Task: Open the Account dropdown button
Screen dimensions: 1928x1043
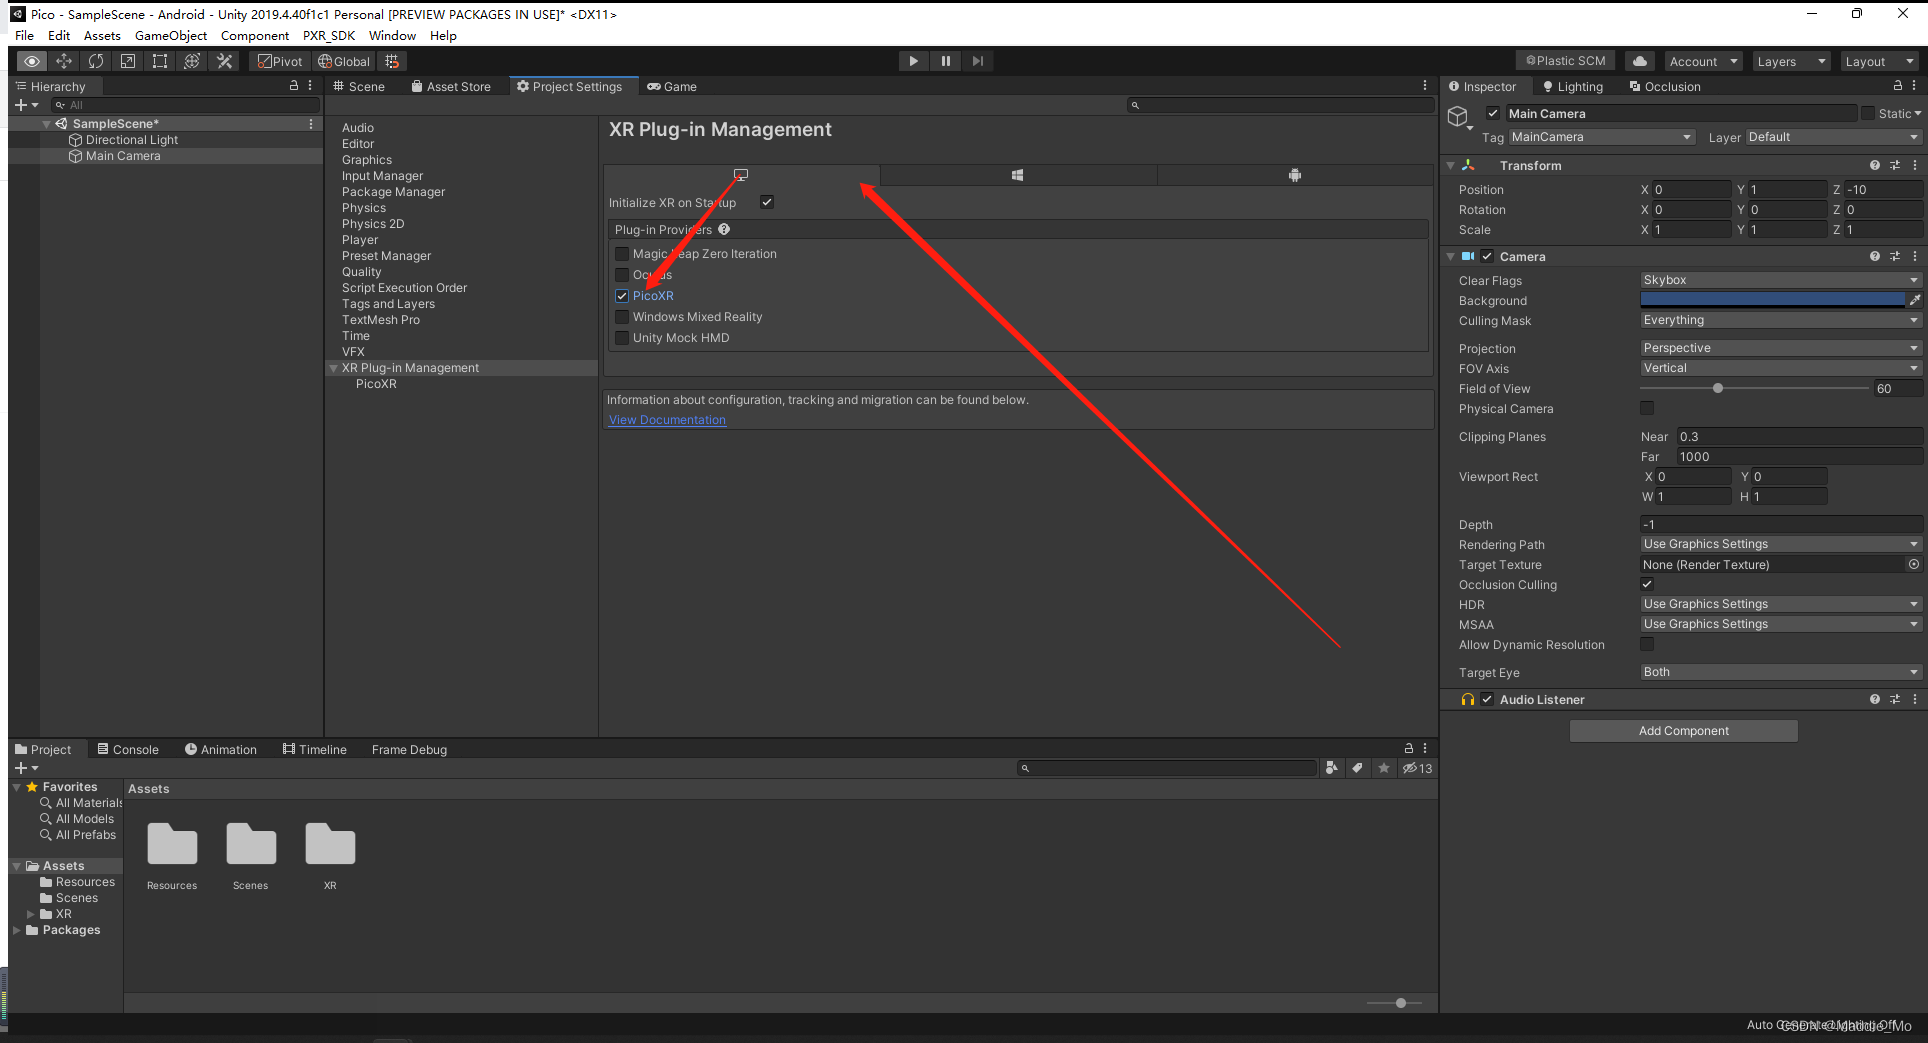Action: click(1703, 61)
